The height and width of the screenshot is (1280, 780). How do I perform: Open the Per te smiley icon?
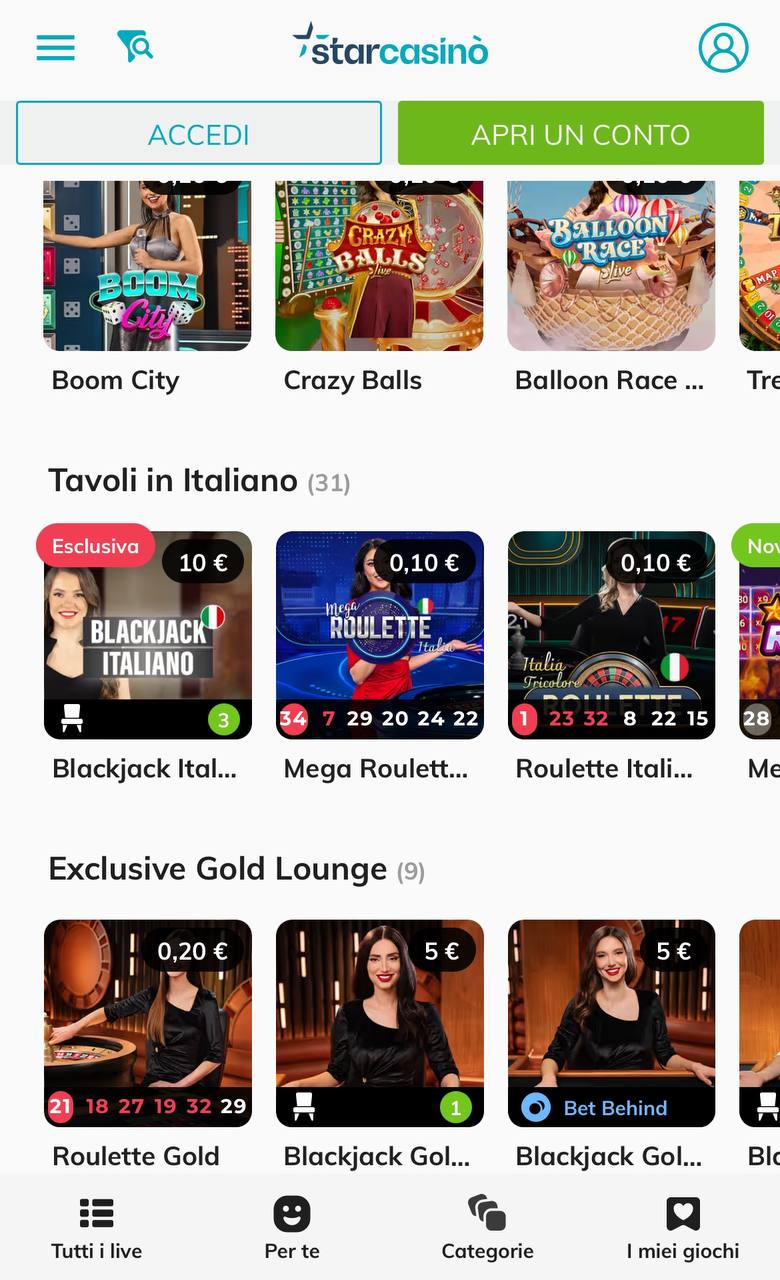[292, 1214]
